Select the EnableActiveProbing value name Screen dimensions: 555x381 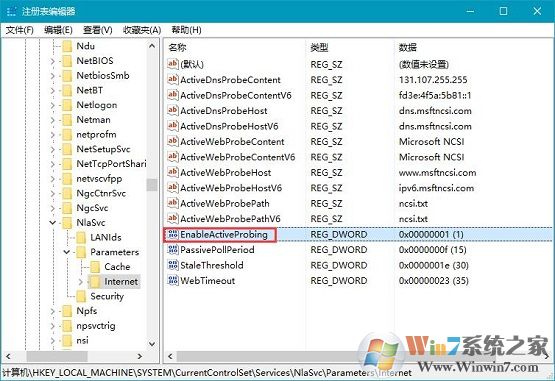pyautogui.click(x=224, y=234)
